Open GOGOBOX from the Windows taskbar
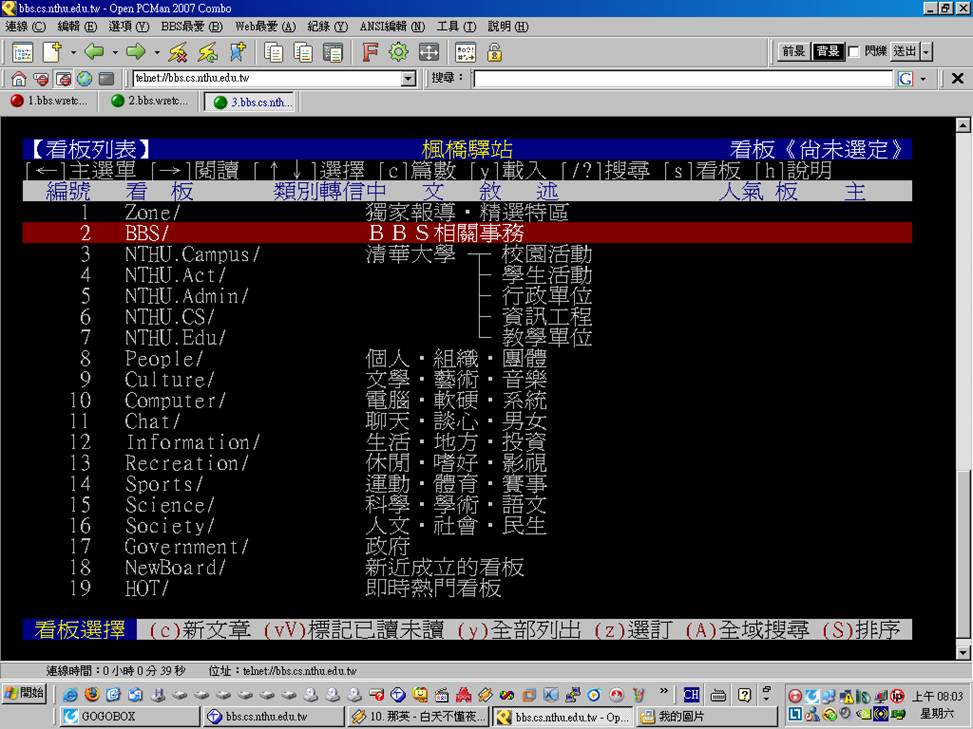 tap(130, 716)
